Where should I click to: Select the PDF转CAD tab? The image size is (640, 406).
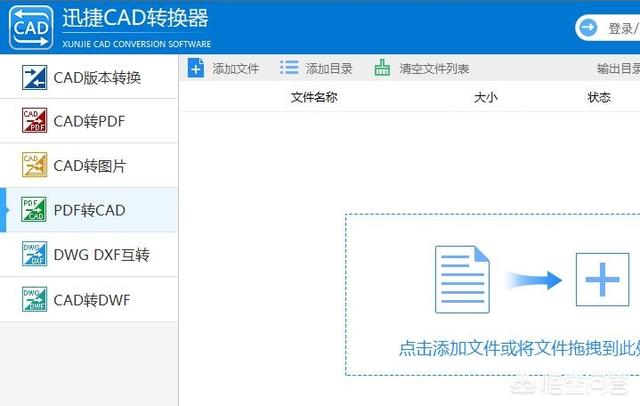tap(89, 210)
